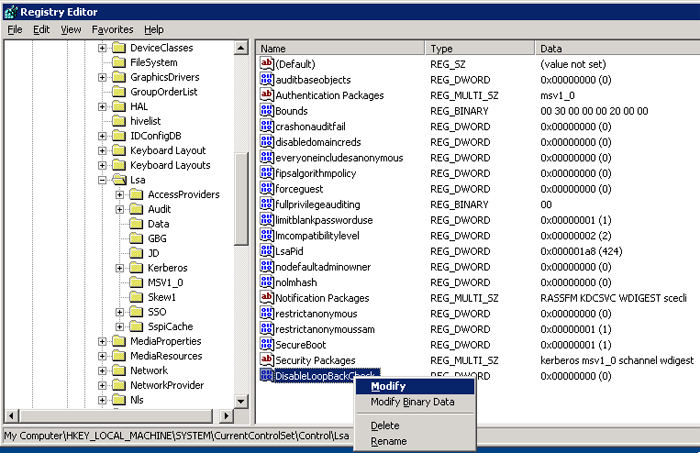Expand the DeviceClasses key
700x453 pixels.
(102, 48)
